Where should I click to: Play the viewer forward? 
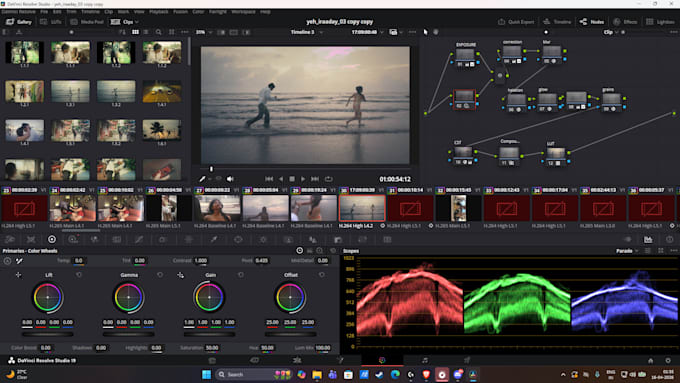pyautogui.click(x=303, y=179)
